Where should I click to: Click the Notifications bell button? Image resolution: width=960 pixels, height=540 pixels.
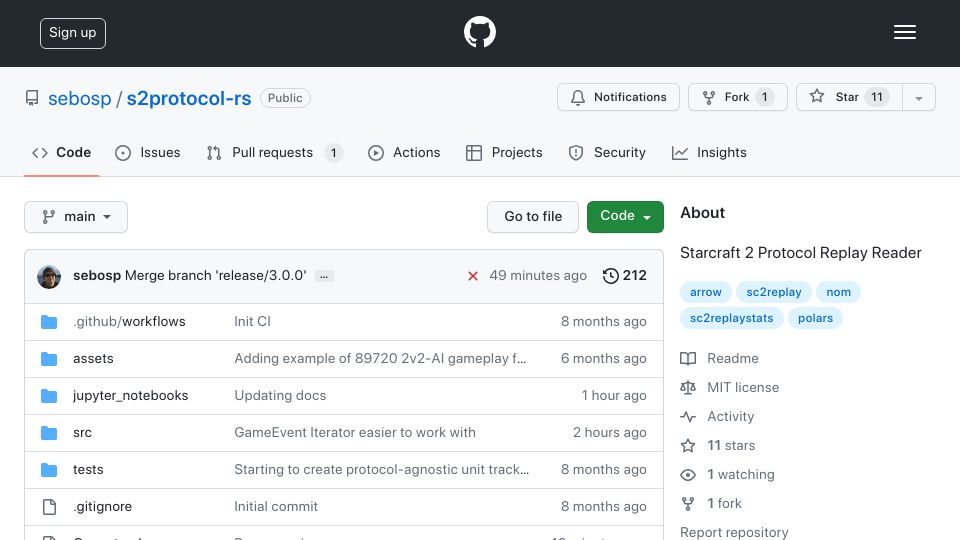(618, 97)
